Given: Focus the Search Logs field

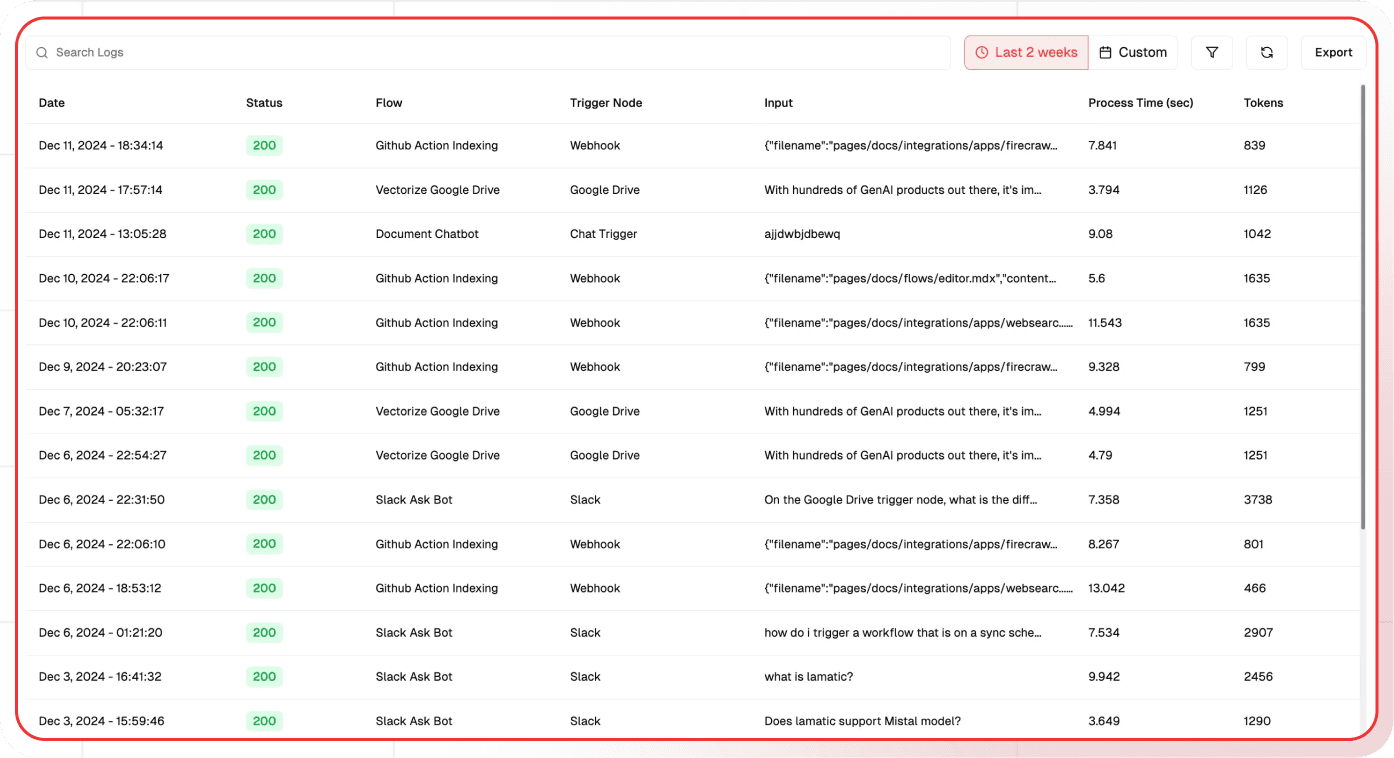Looking at the screenshot, I should coord(488,53).
